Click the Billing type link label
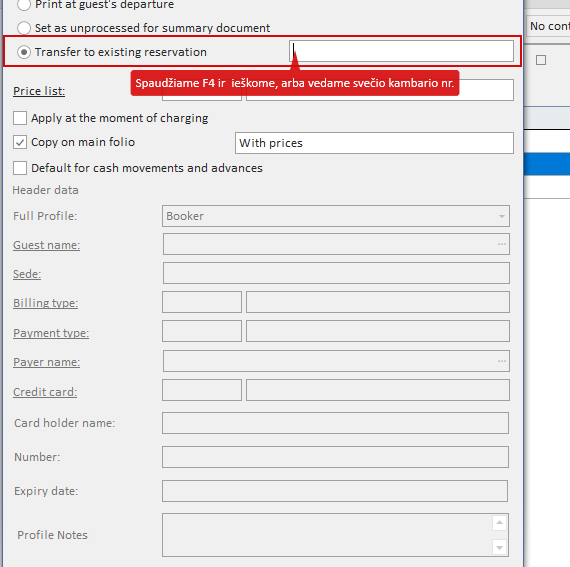Screen dimensions: 570x567 (45, 303)
